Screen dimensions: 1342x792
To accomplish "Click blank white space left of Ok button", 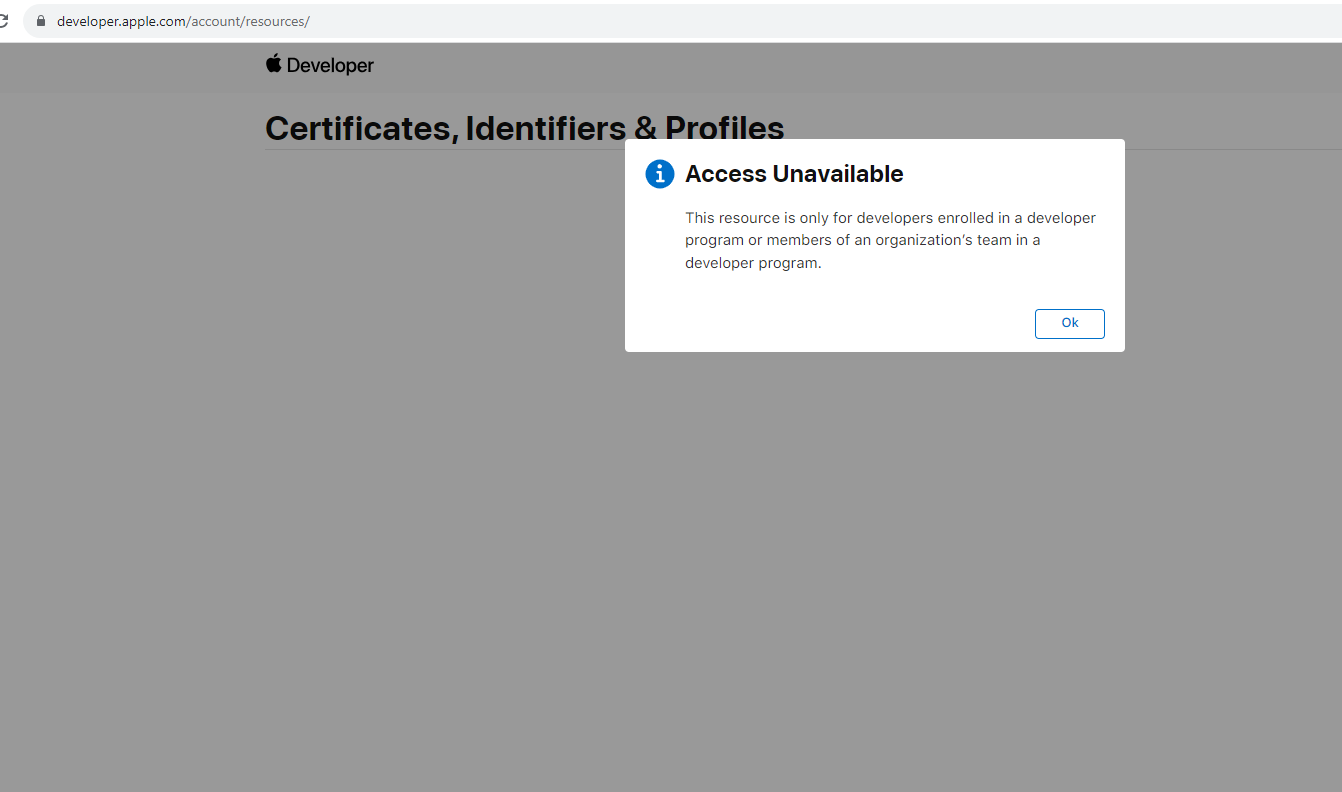I will tap(850, 324).
